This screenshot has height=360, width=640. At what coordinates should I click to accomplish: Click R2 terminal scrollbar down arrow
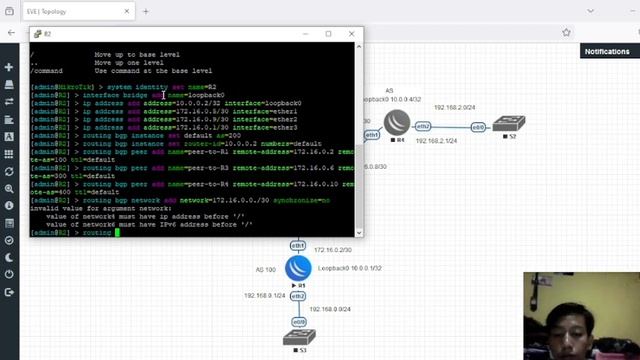359,233
